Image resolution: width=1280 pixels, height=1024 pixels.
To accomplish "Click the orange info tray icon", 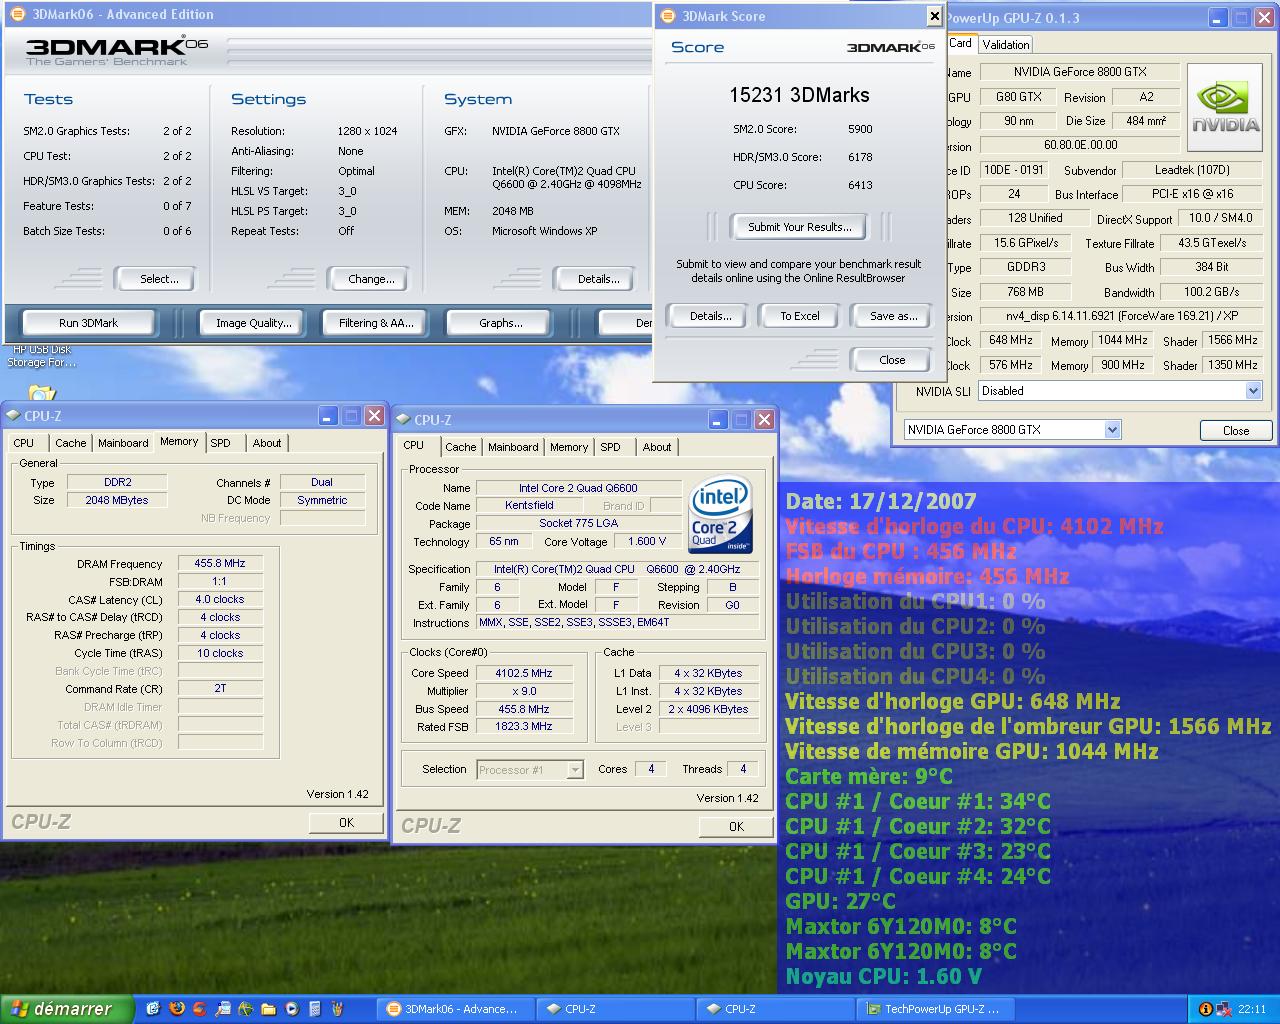I will click(x=1206, y=1009).
